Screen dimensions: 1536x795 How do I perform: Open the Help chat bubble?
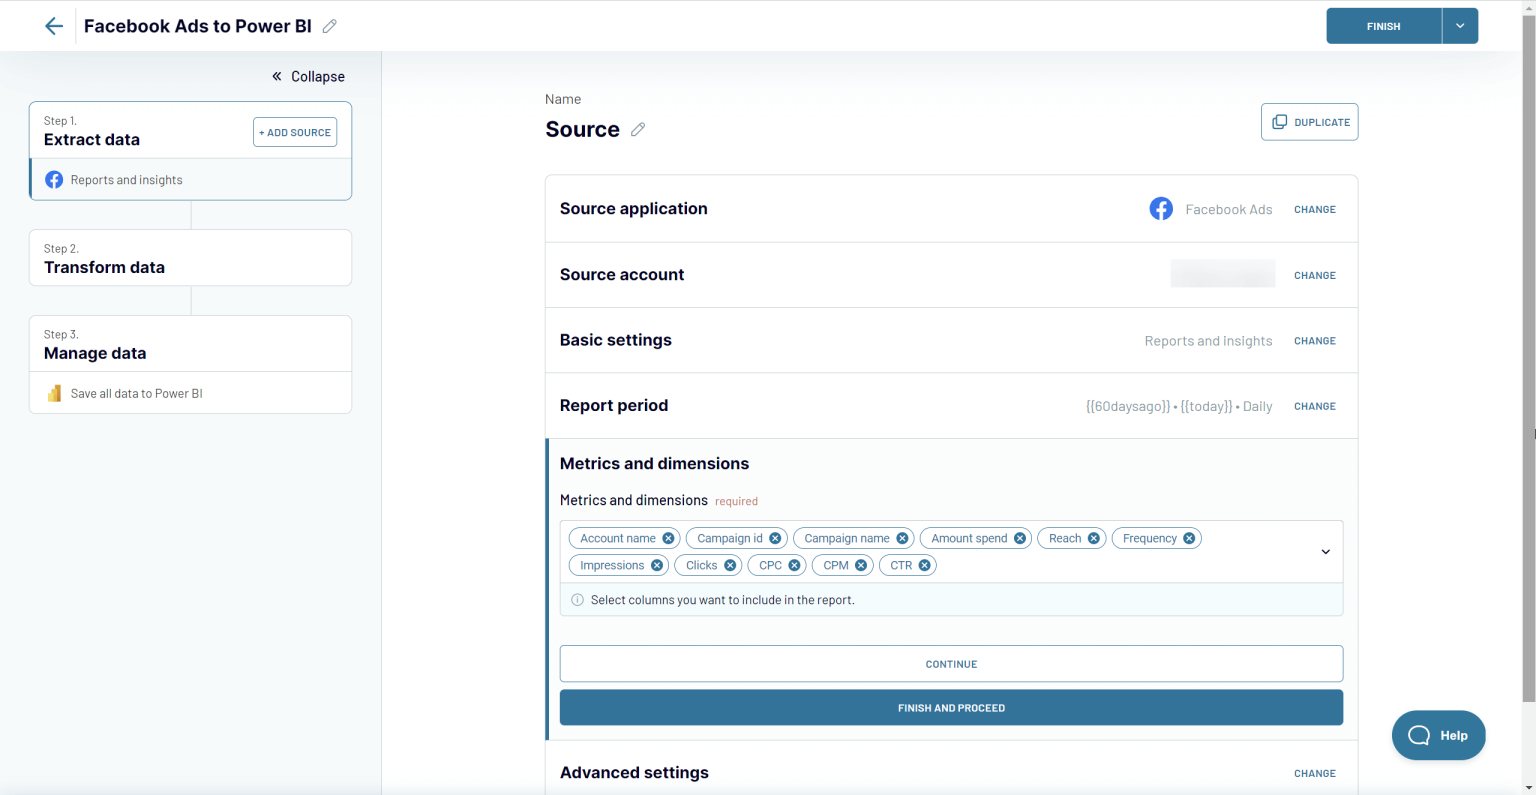tap(1438, 735)
